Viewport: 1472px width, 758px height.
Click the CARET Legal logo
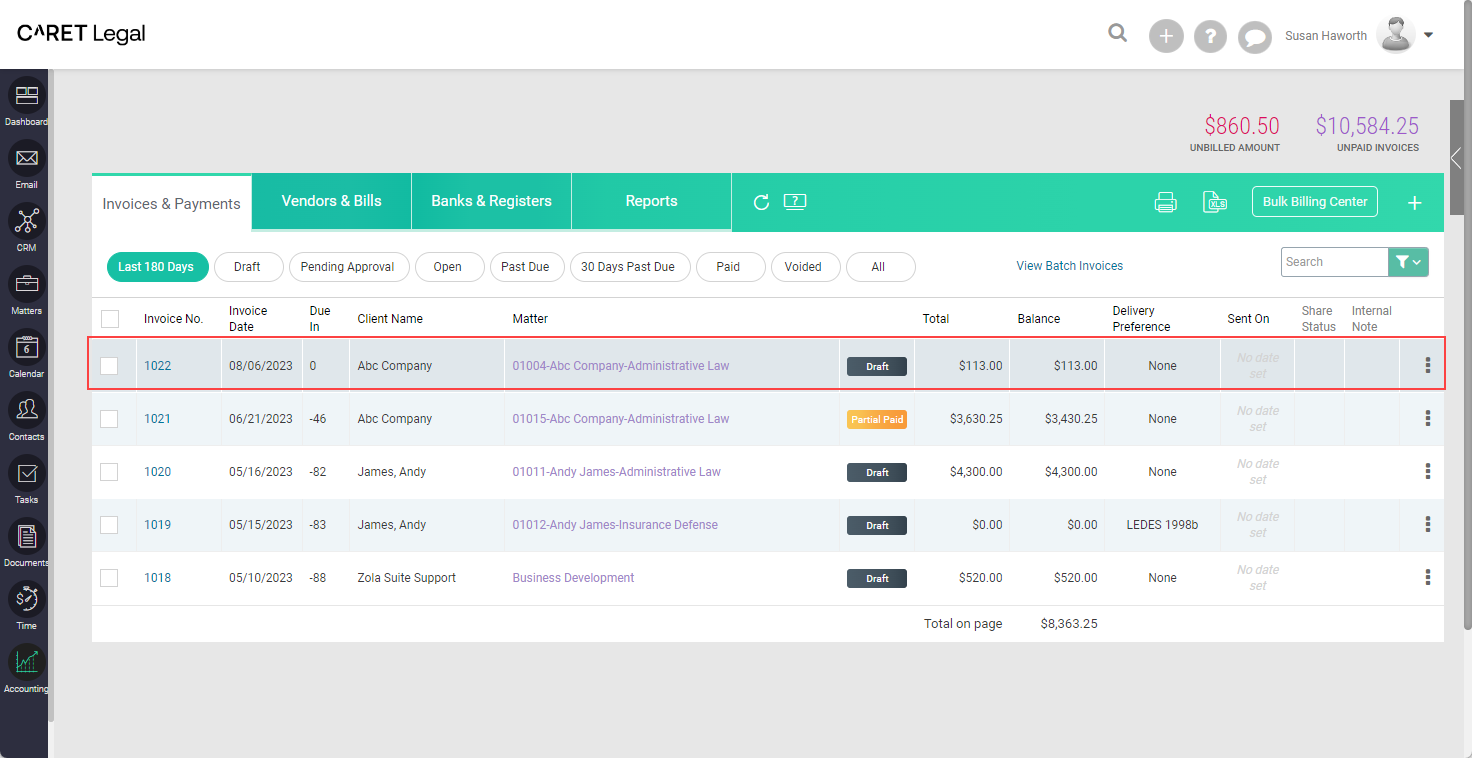pyautogui.click(x=81, y=34)
